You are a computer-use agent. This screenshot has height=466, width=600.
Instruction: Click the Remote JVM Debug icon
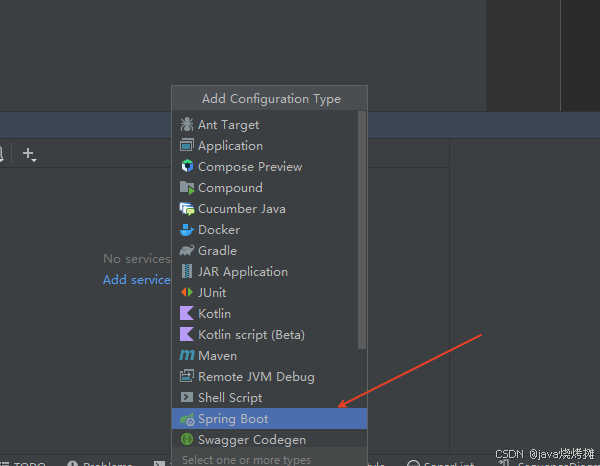[187, 376]
